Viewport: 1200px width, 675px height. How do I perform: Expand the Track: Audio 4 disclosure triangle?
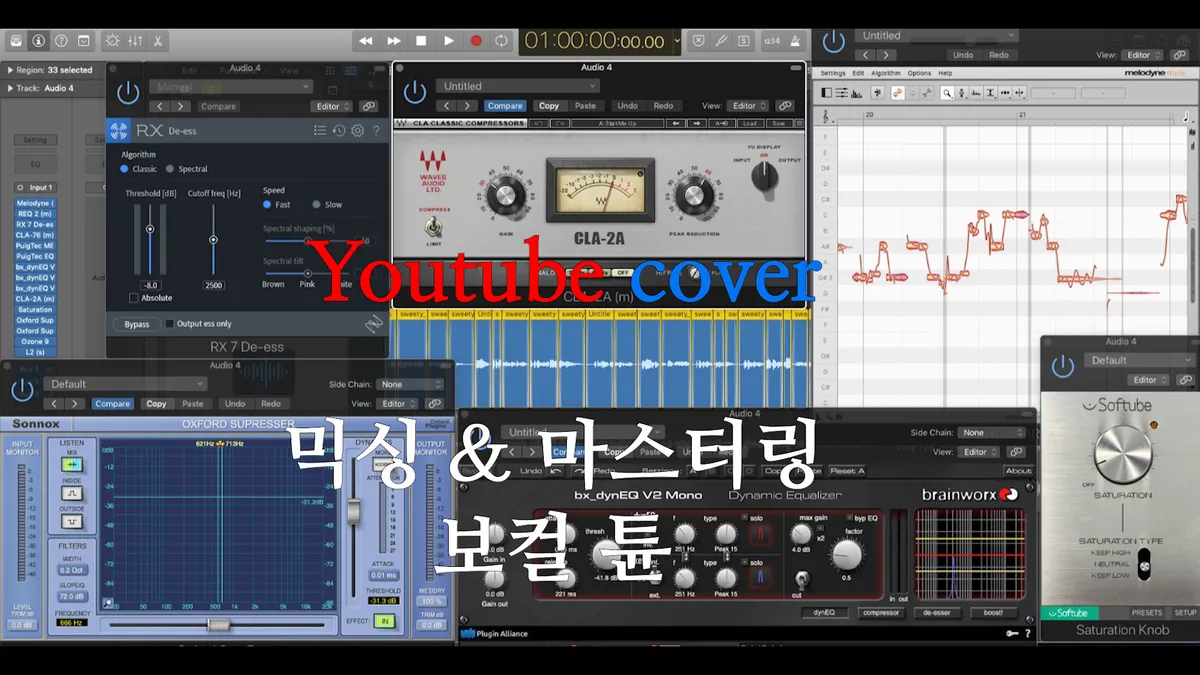coord(10,88)
